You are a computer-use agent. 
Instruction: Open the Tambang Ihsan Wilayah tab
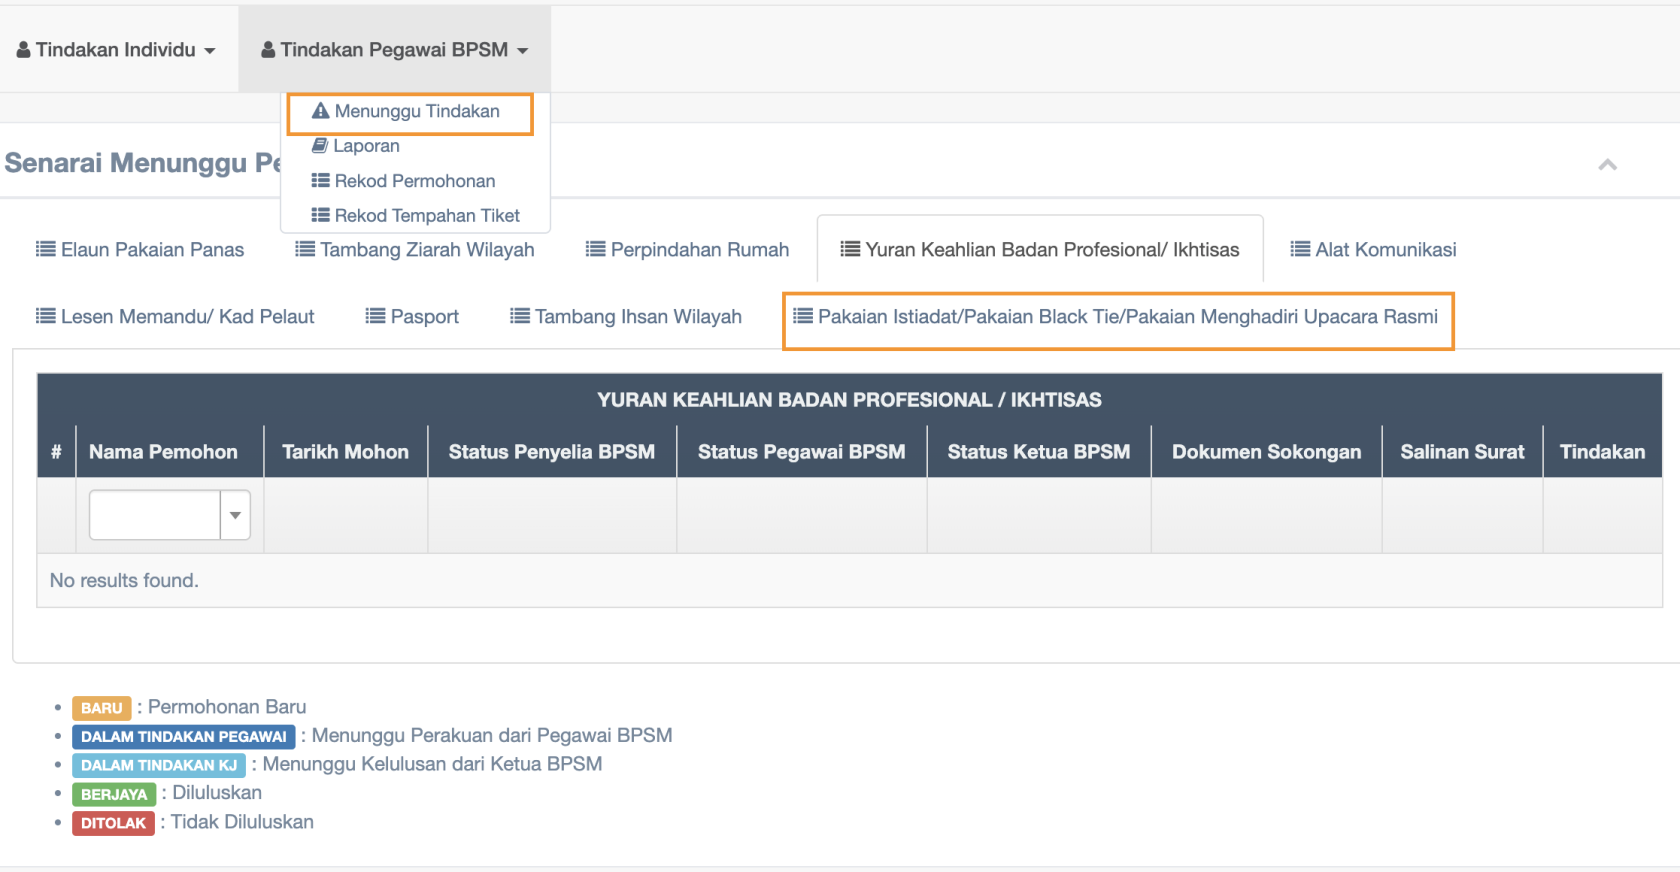point(626,317)
